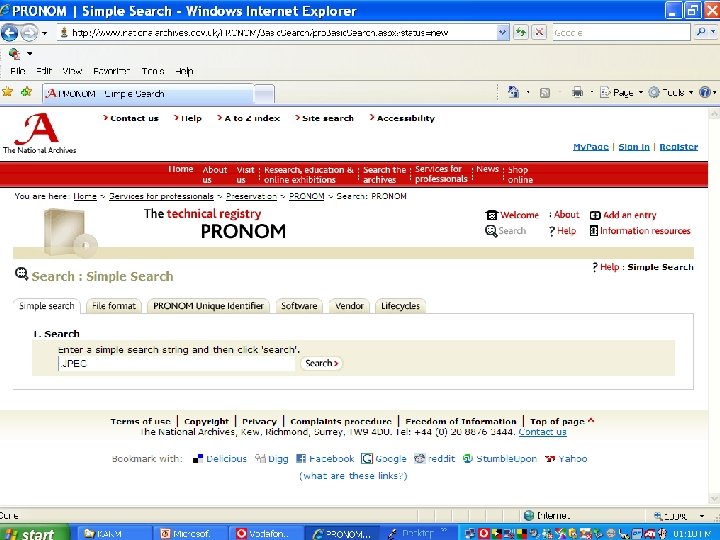Image resolution: width=720 pixels, height=540 pixels.
Task: Click The National Archives logo
Action: (39, 133)
